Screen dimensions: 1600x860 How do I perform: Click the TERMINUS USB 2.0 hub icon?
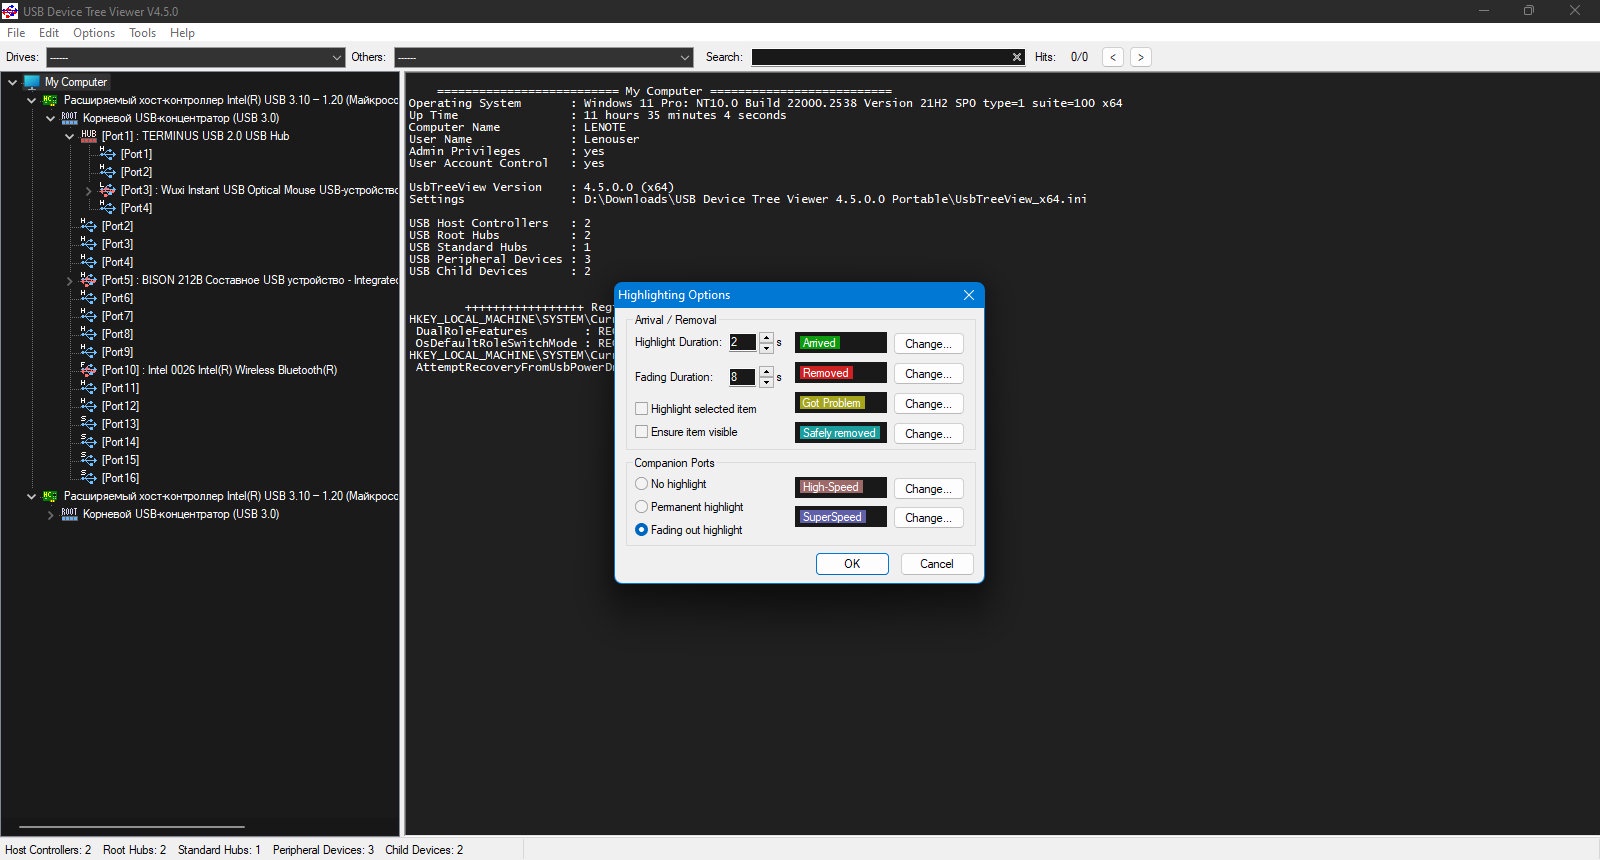tap(89, 136)
